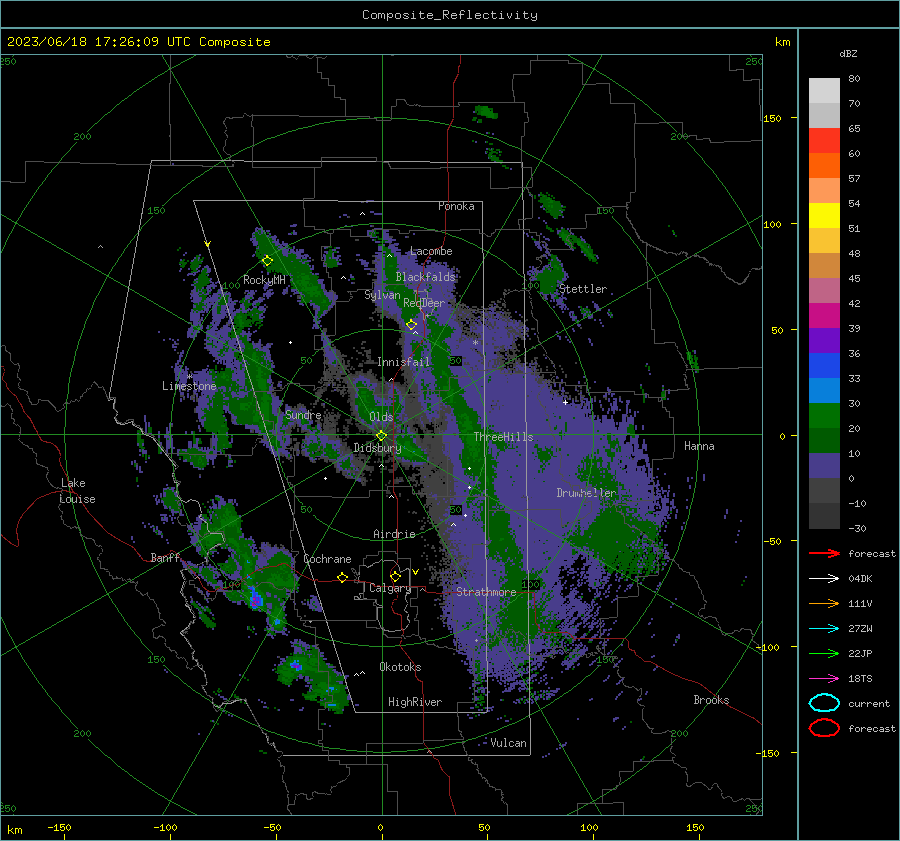Click the green 22JP arrow icon
Viewport: 900px width, 841px height.
pyautogui.click(x=824, y=653)
